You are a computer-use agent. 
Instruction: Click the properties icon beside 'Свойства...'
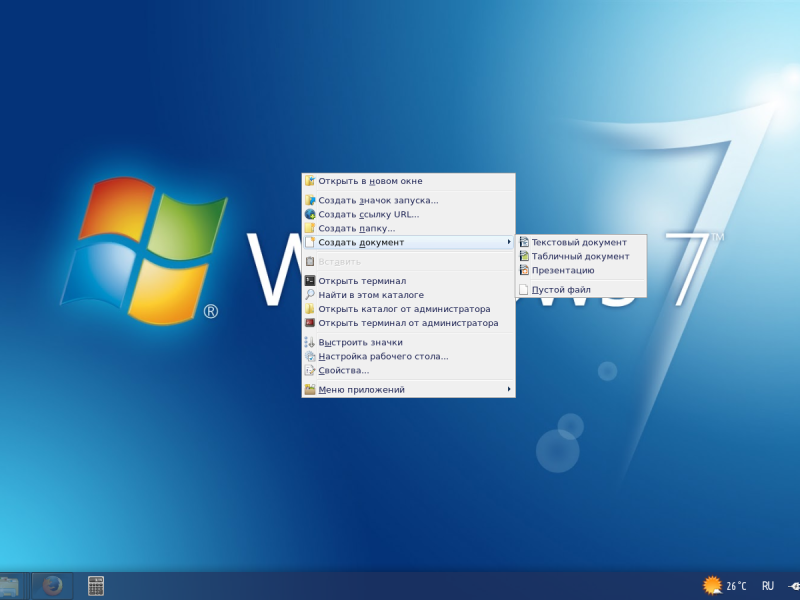(310, 370)
